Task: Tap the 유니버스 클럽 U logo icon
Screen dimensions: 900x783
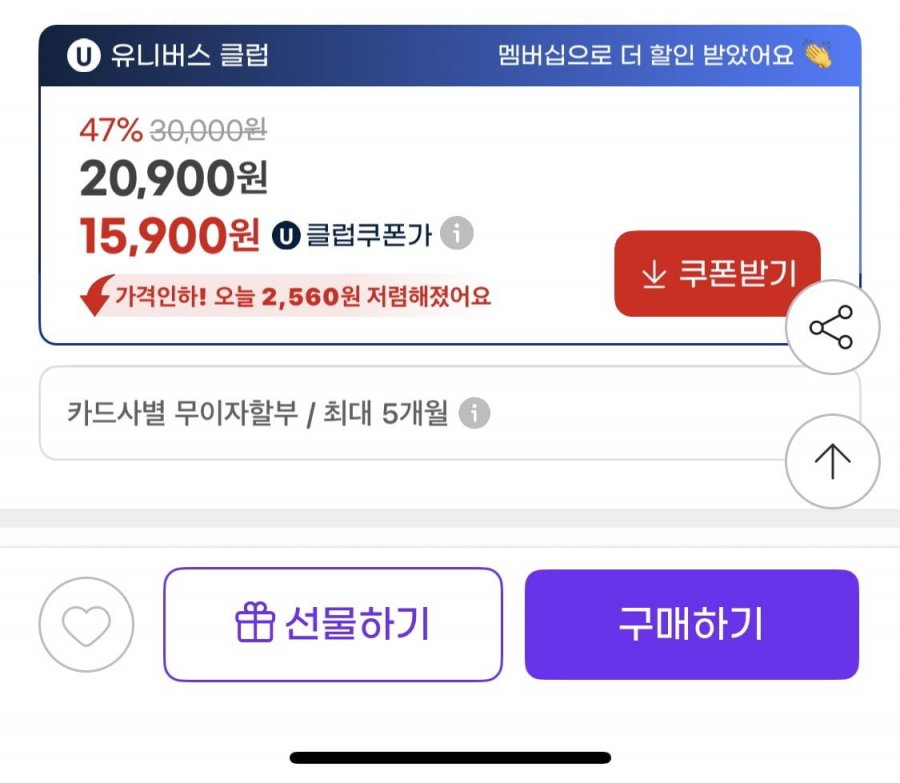Action: (84, 56)
